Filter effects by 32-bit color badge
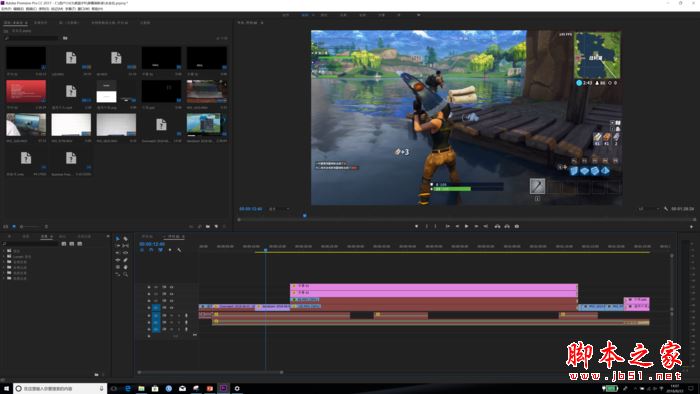700x394 pixels. pos(71,244)
